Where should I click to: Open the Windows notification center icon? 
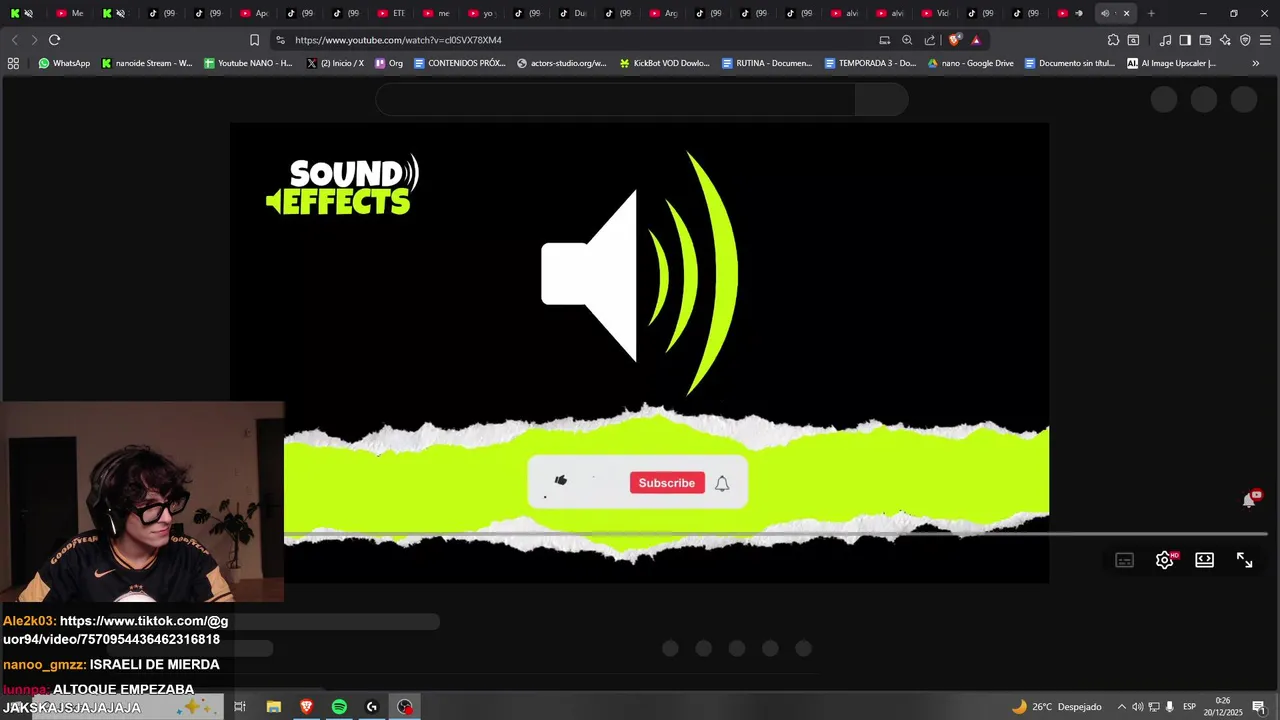[x=1258, y=707]
